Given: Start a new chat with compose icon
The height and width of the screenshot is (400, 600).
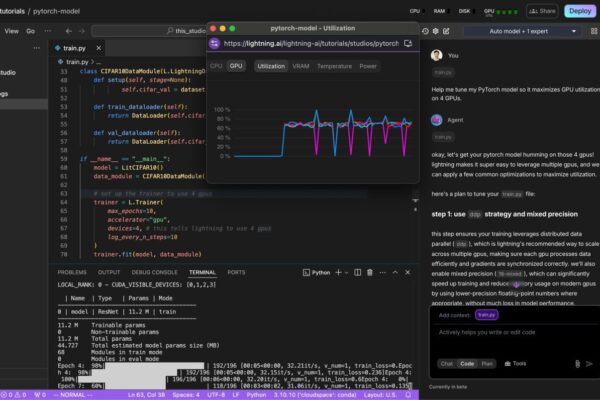Looking at the screenshot, I should pos(446,31).
